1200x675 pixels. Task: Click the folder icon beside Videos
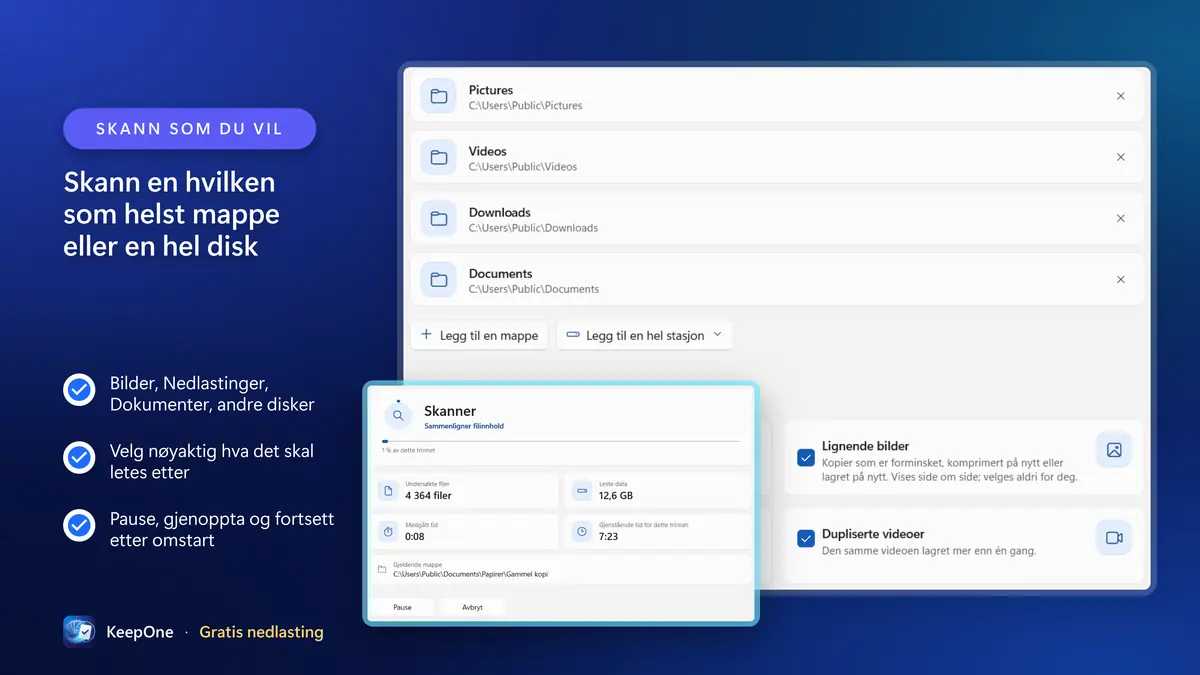pyautogui.click(x=438, y=158)
